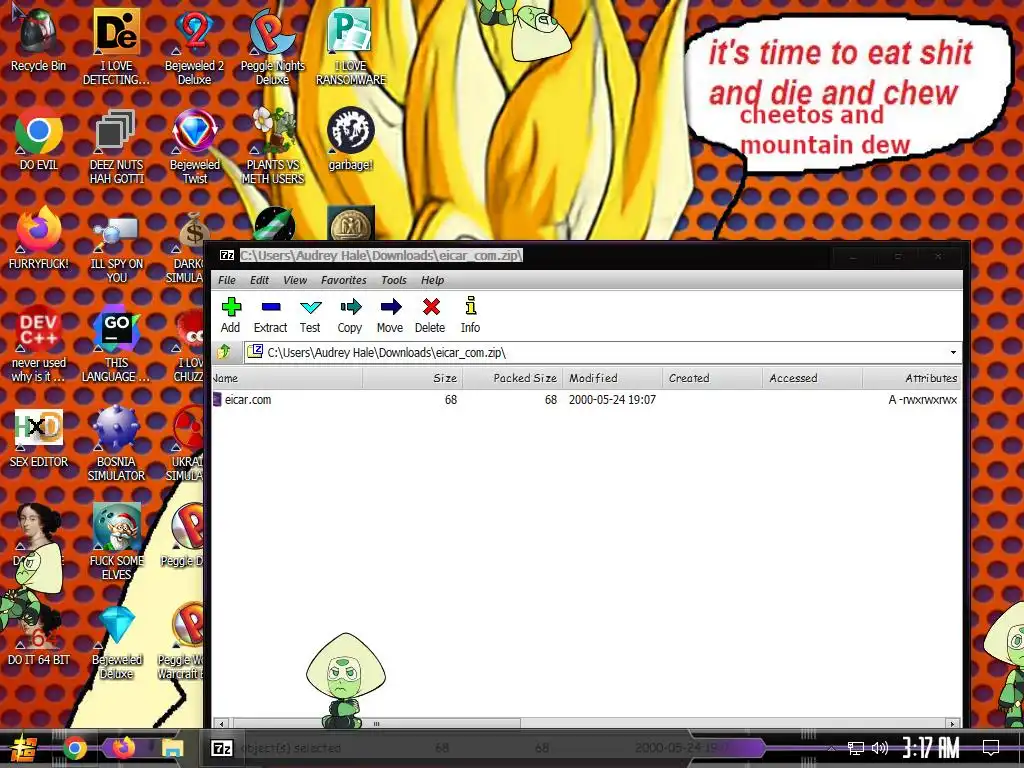Select the Peggle Nights Deluxe desktop icon

(x=272, y=46)
